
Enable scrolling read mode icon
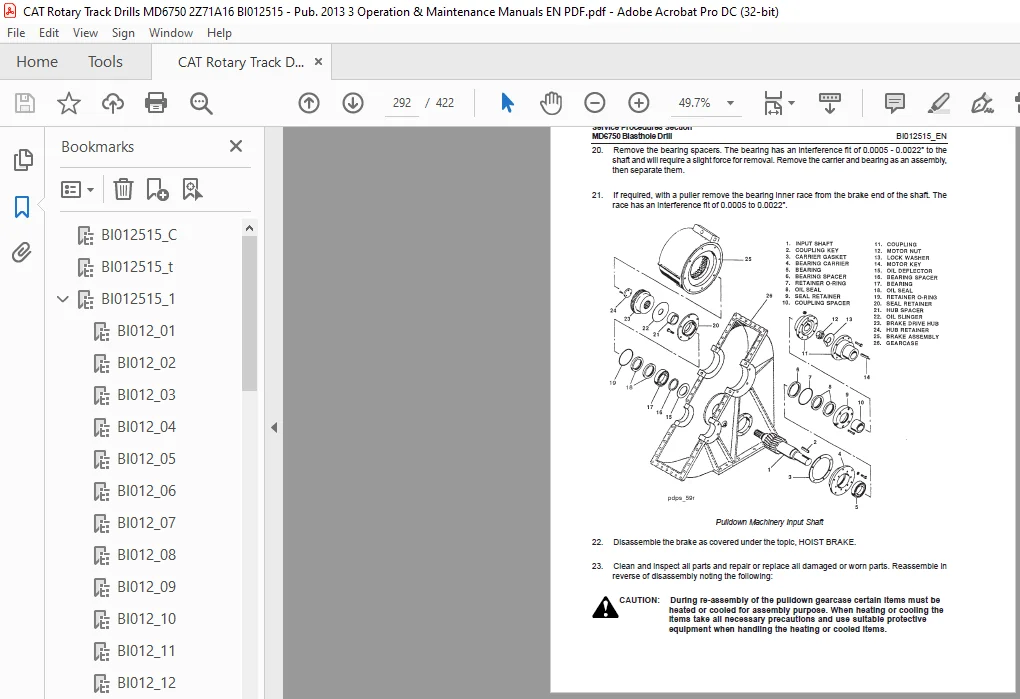click(x=829, y=103)
